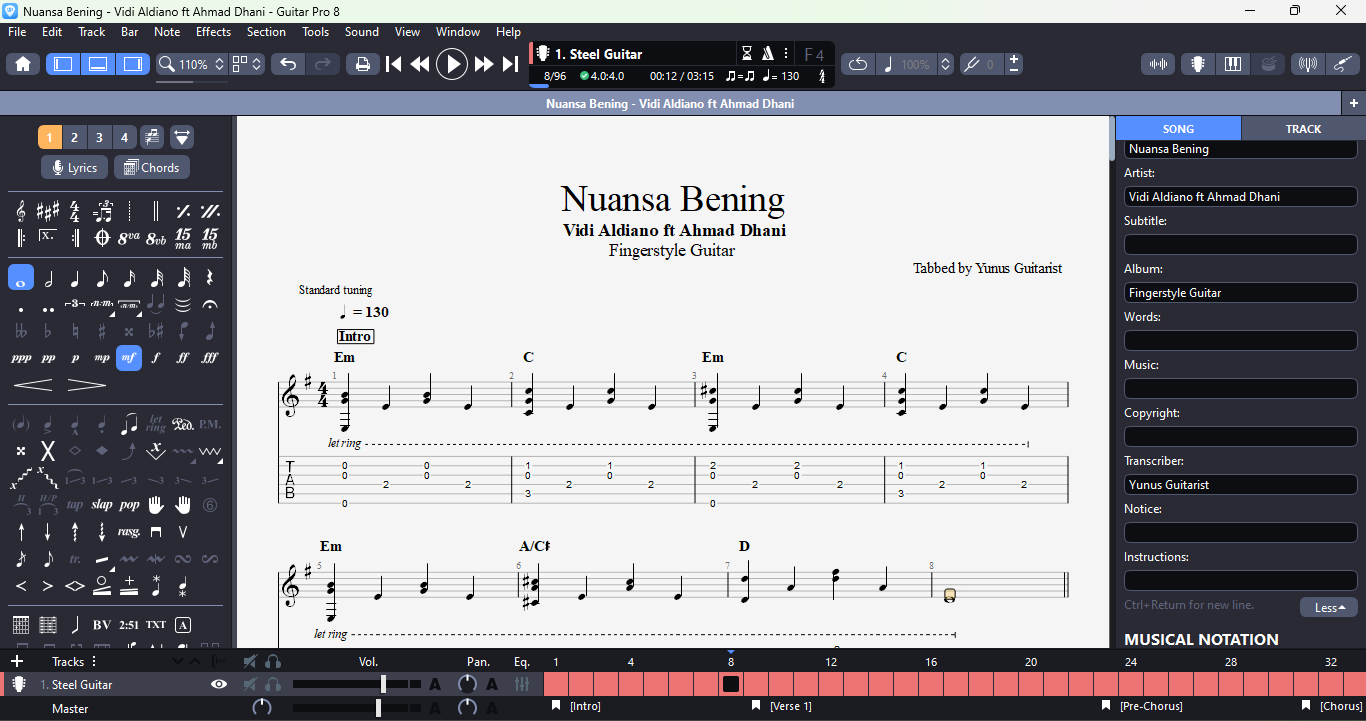Edit the Artist input field
The width and height of the screenshot is (1366, 721).
(1241, 197)
